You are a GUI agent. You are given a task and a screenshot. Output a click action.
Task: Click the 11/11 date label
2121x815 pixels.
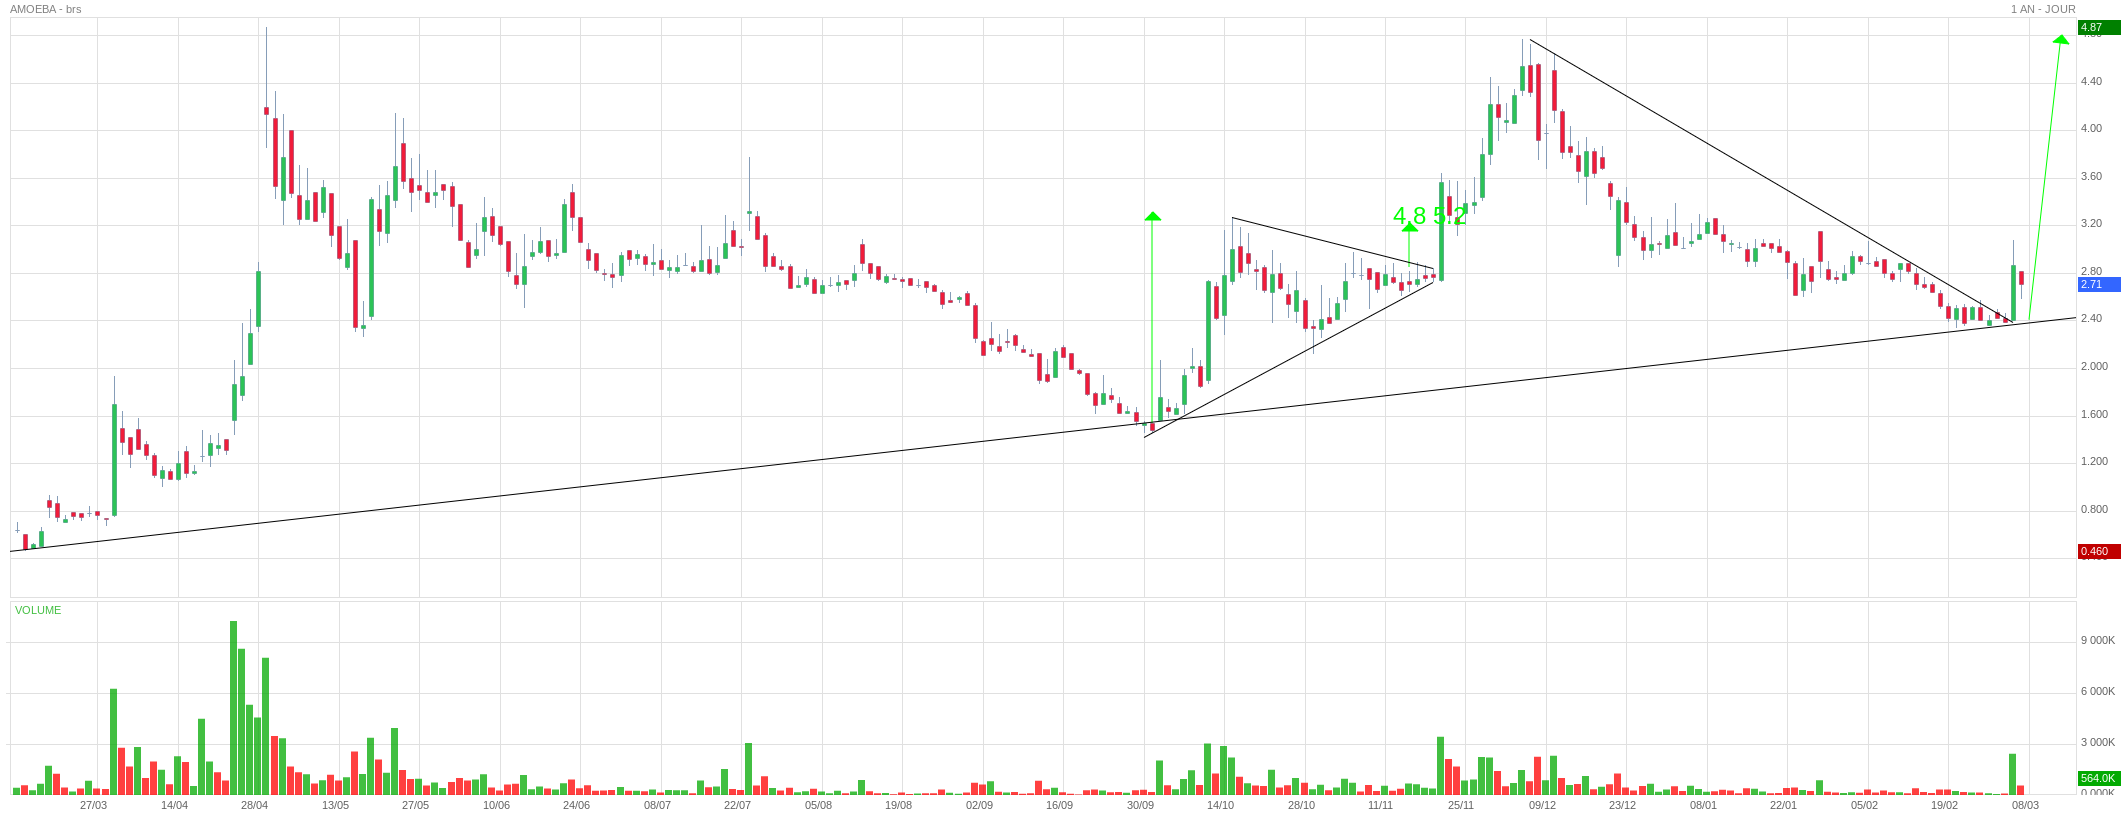(x=1380, y=805)
